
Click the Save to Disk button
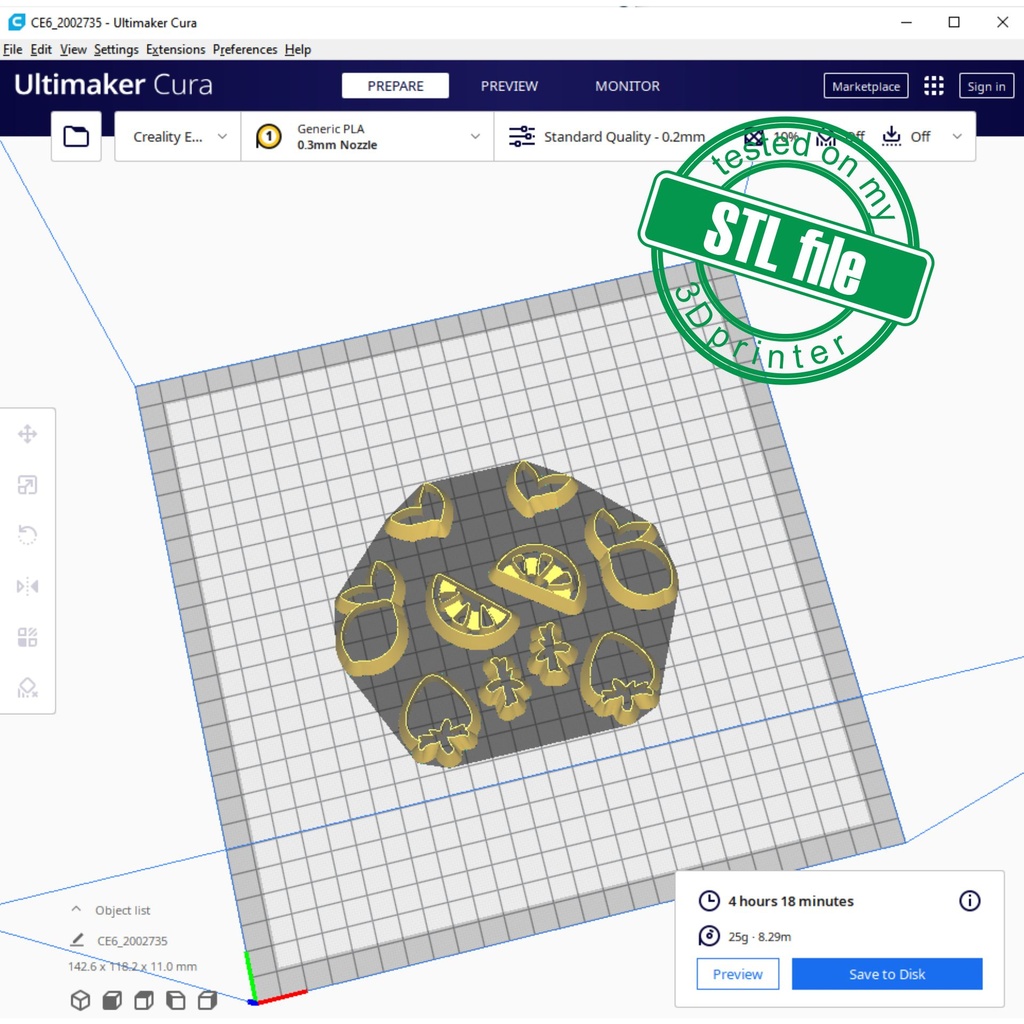(x=886, y=974)
